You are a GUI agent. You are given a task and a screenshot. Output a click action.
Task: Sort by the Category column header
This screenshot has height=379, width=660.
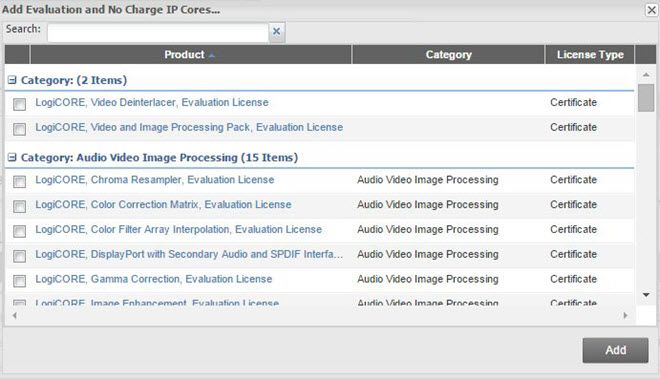tap(448, 55)
